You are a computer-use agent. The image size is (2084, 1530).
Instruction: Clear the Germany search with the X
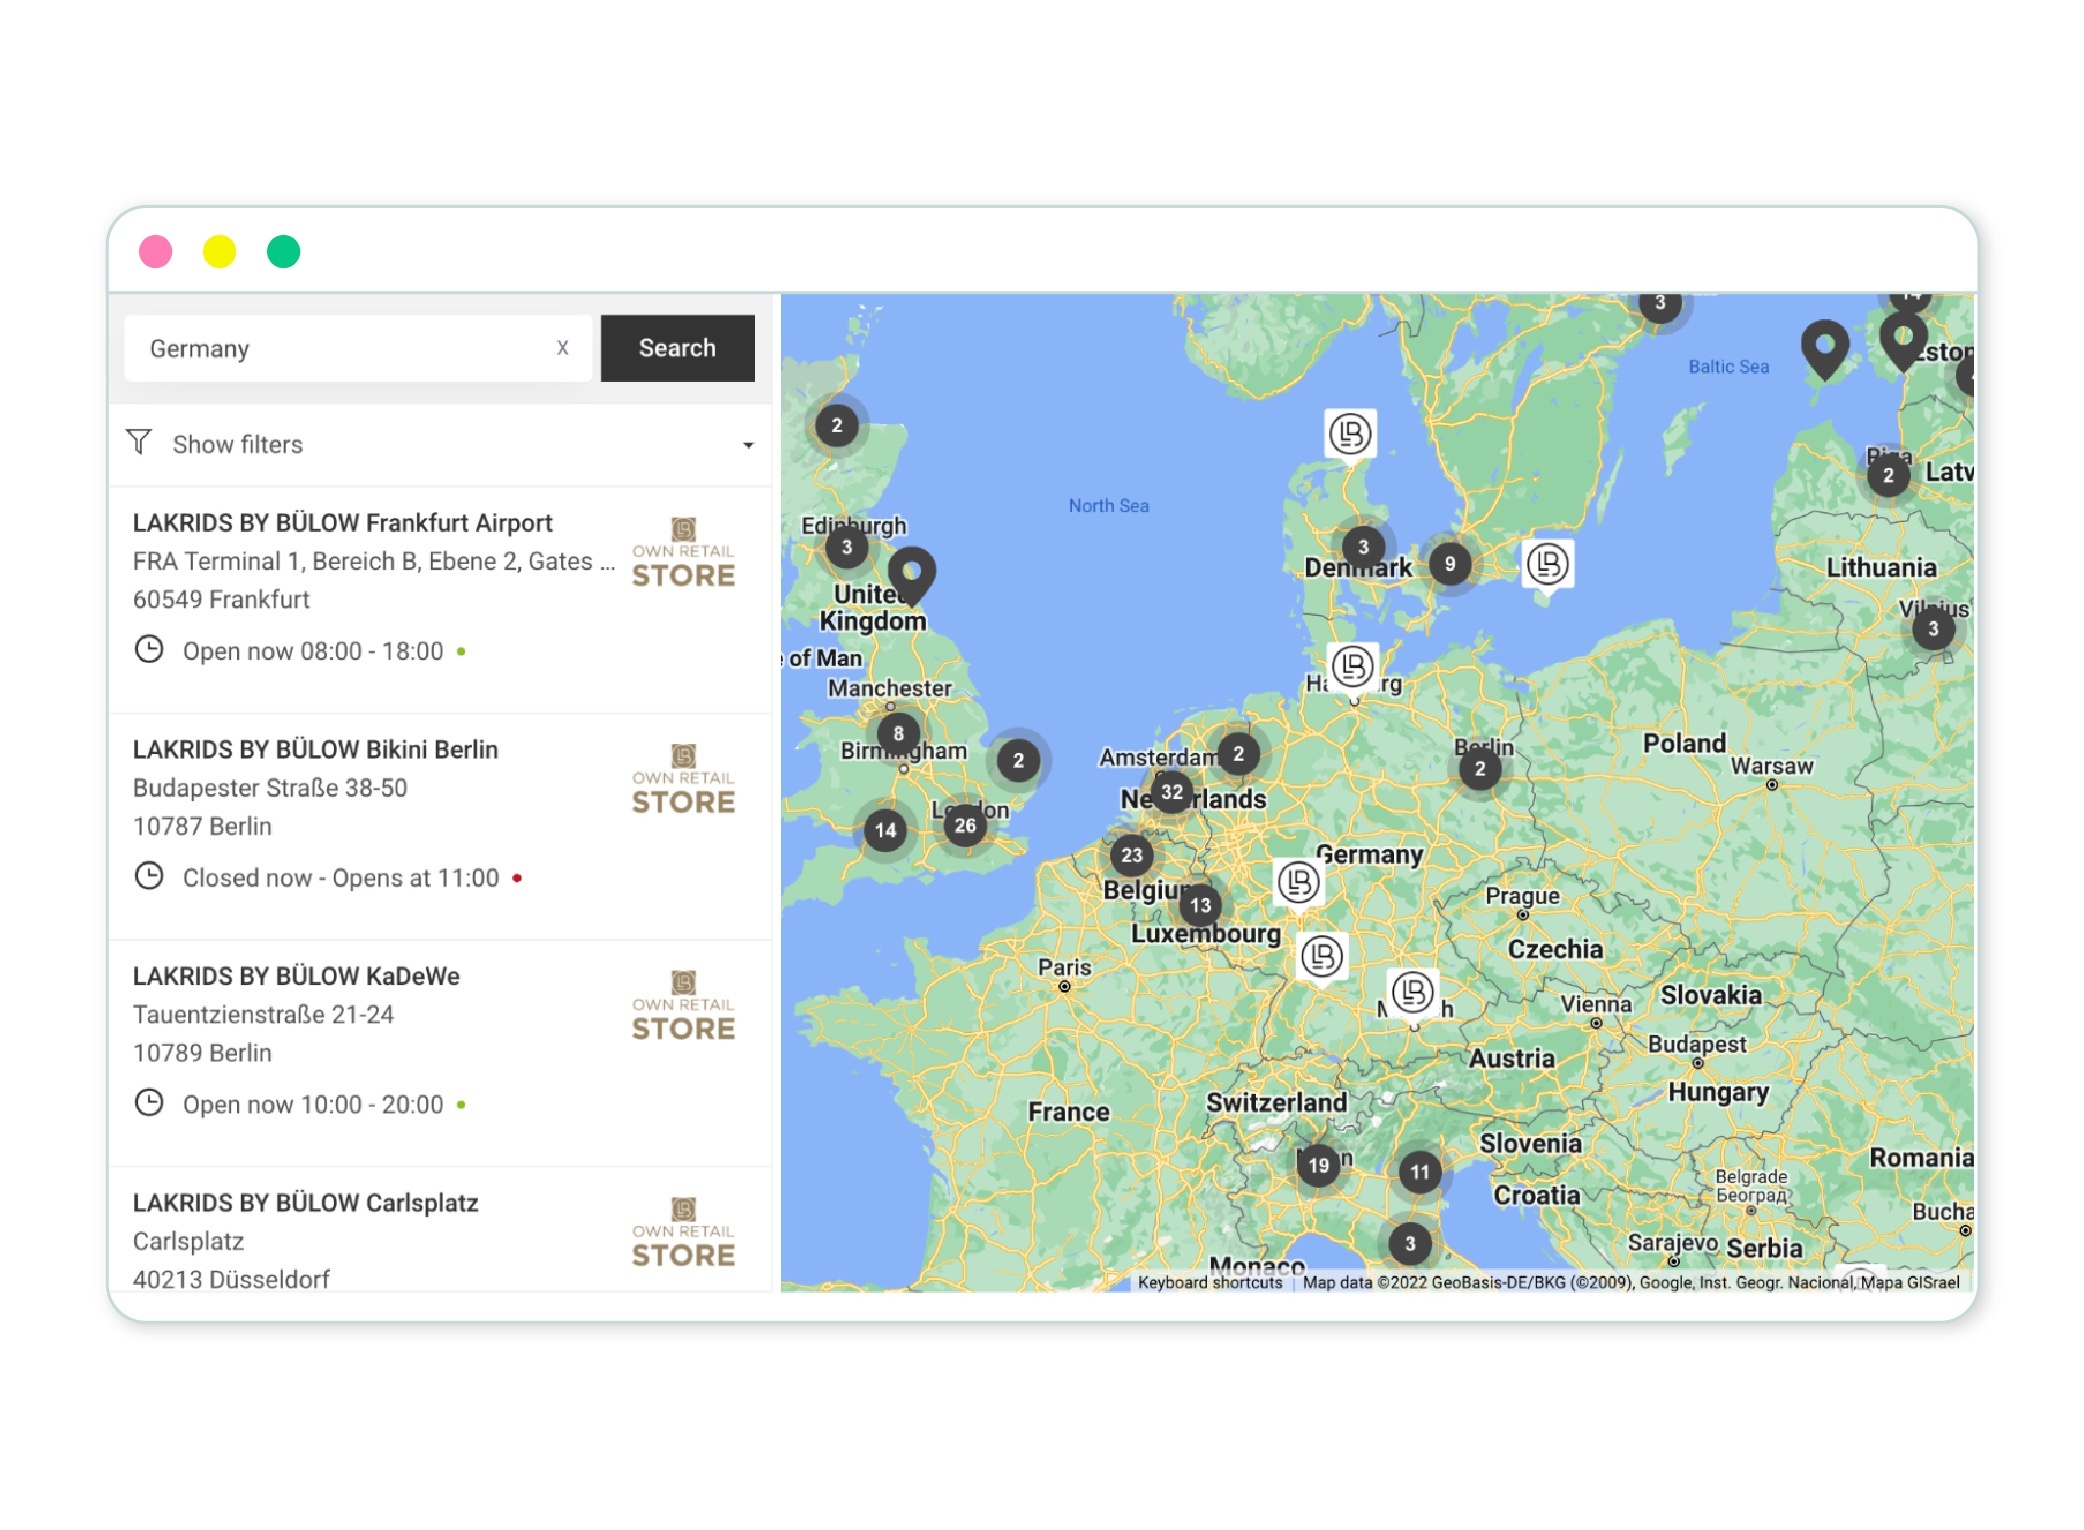coord(562,348)
